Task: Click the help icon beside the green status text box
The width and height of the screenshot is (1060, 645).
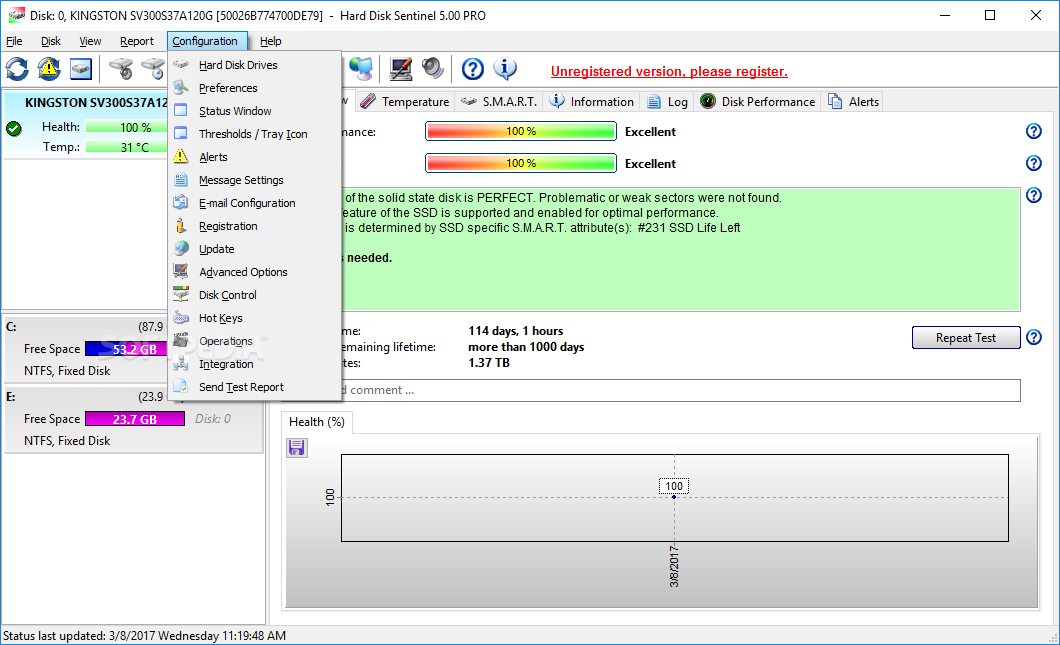Action: coord(1034,195)
